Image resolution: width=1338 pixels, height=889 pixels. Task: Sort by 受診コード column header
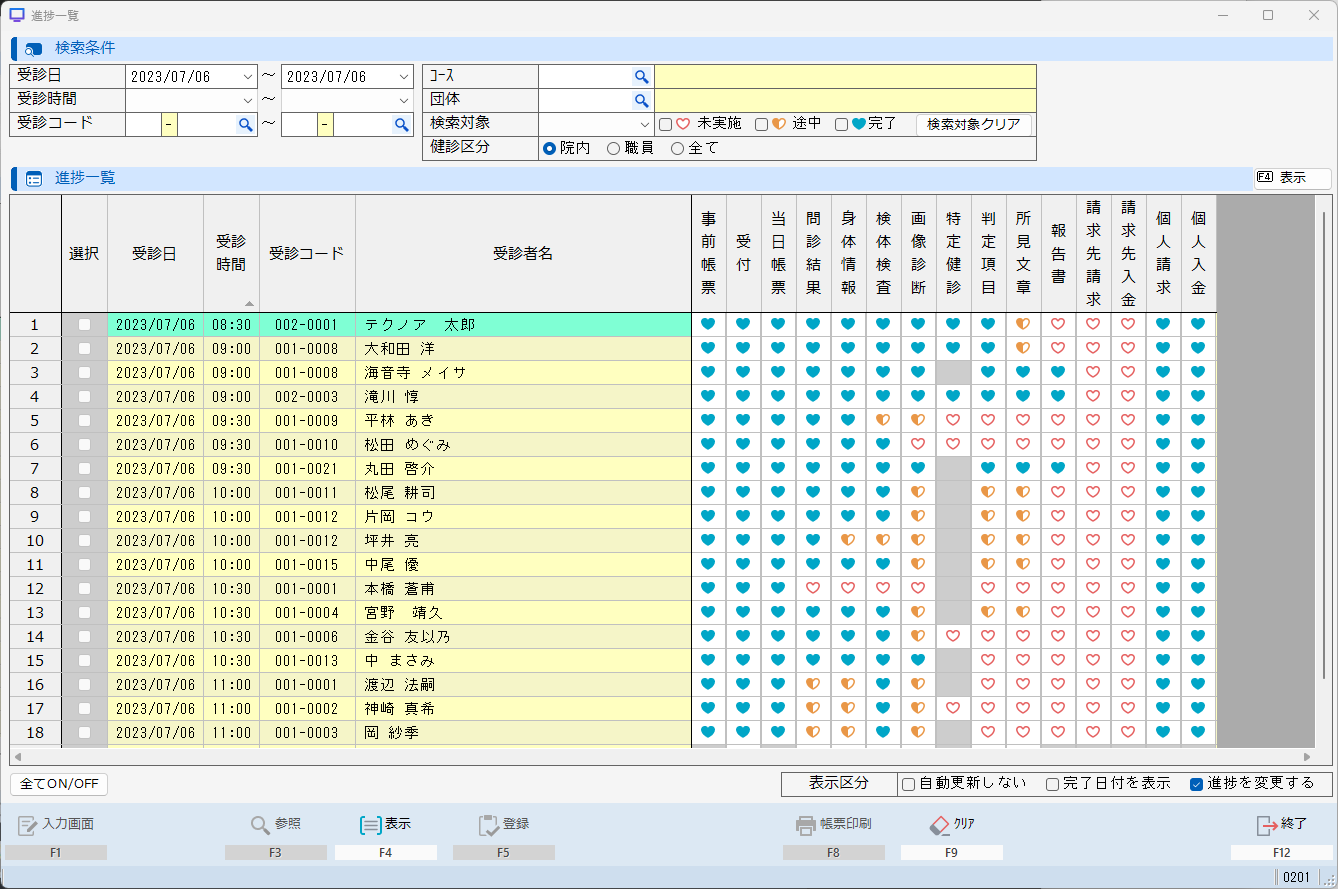(x=307, y=253)
